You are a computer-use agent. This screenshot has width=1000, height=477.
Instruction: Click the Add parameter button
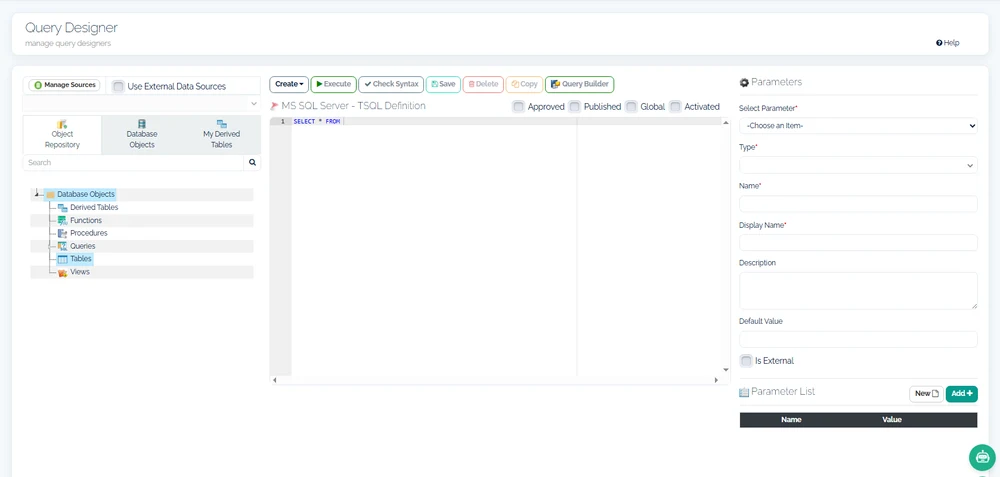[x=962, y=393]
